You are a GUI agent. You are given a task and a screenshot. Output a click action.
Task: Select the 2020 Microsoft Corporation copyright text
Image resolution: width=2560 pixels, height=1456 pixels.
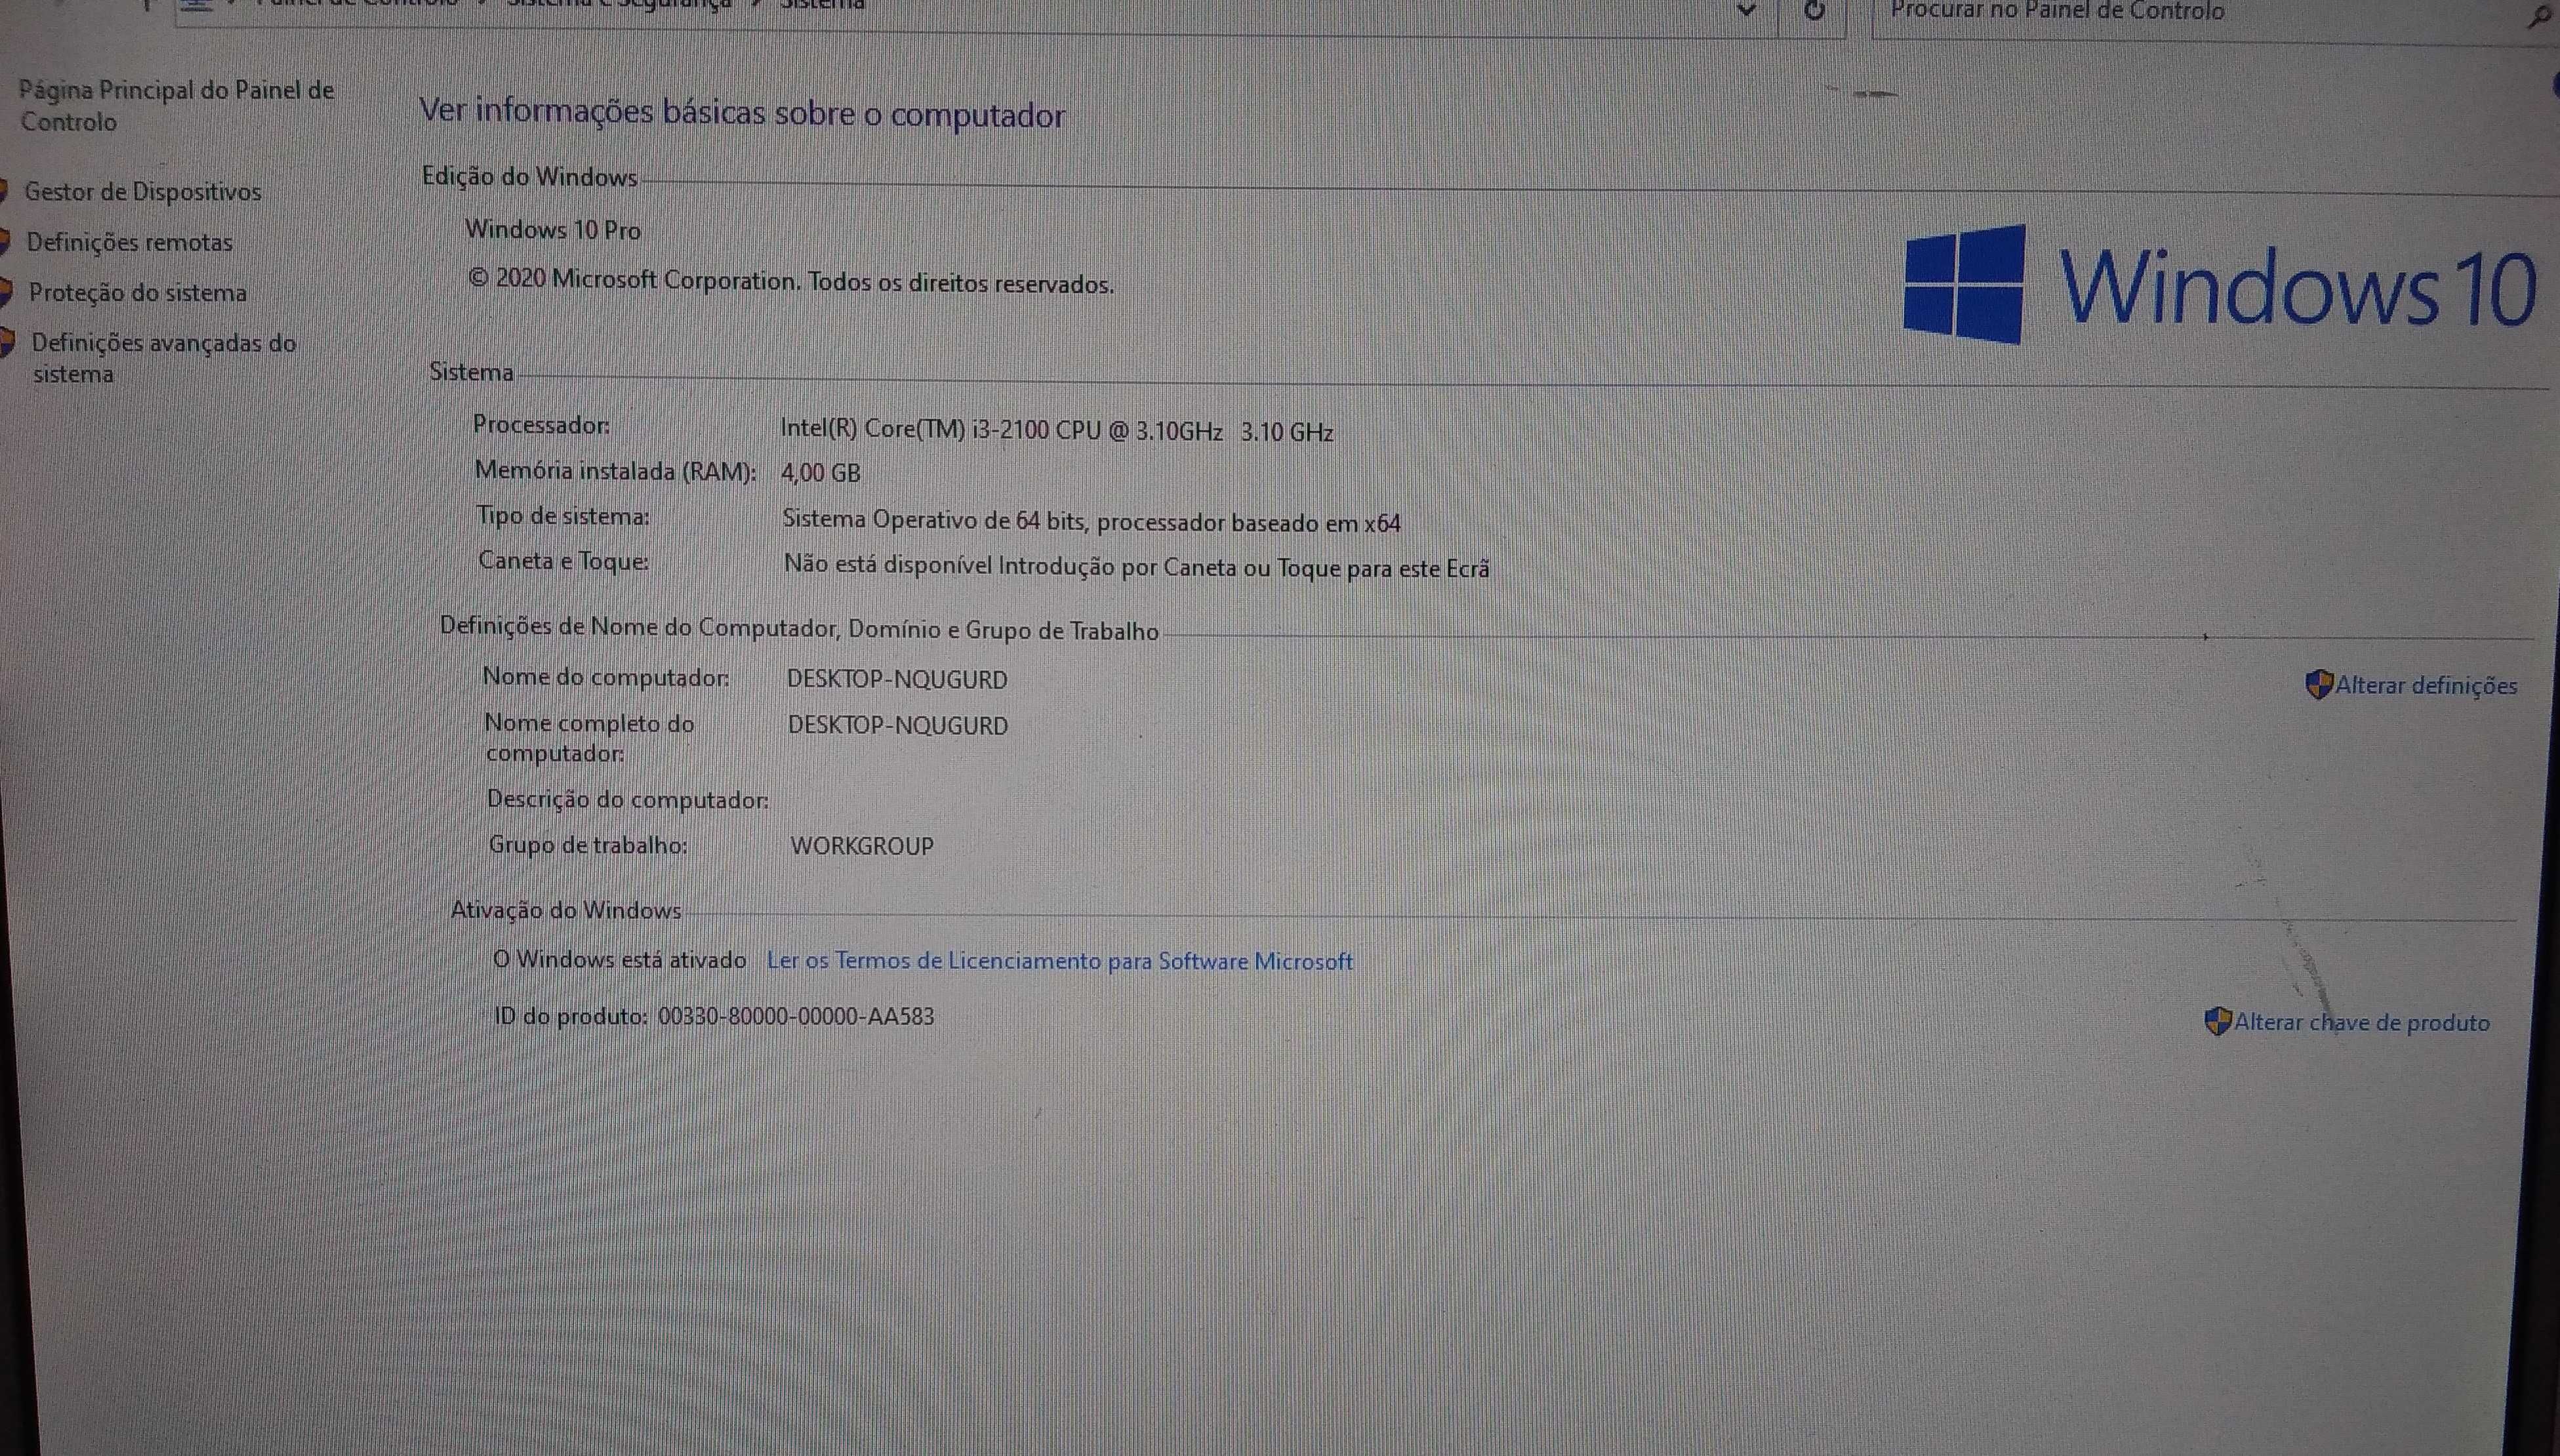[x=791, y=281]
